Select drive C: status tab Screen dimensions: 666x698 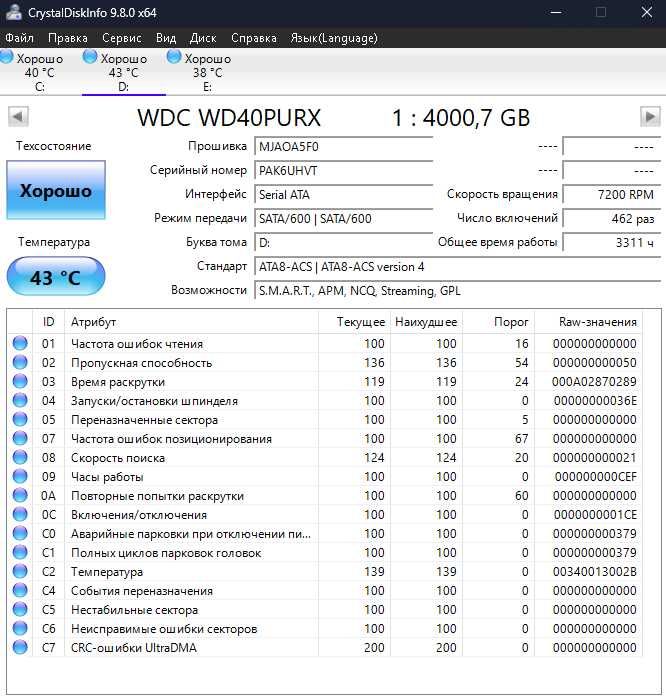point(40,72)
